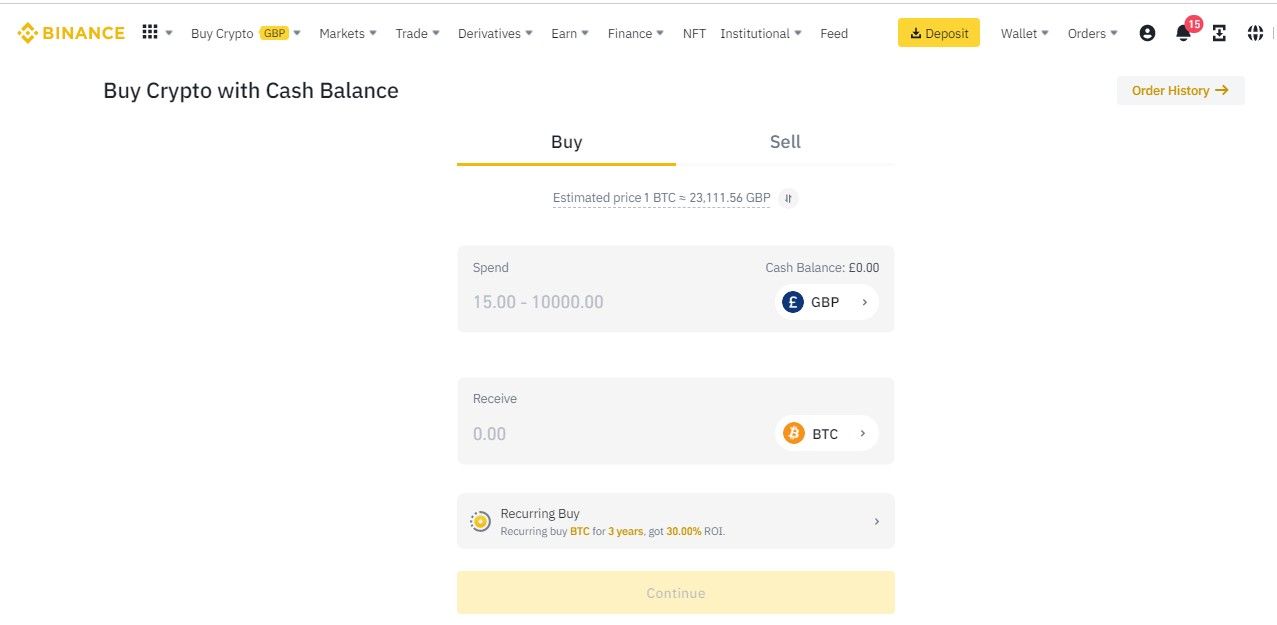Screen dimensions: 1277x625
Task: Open the apps grid menu icon
Action: pos(150,32)
